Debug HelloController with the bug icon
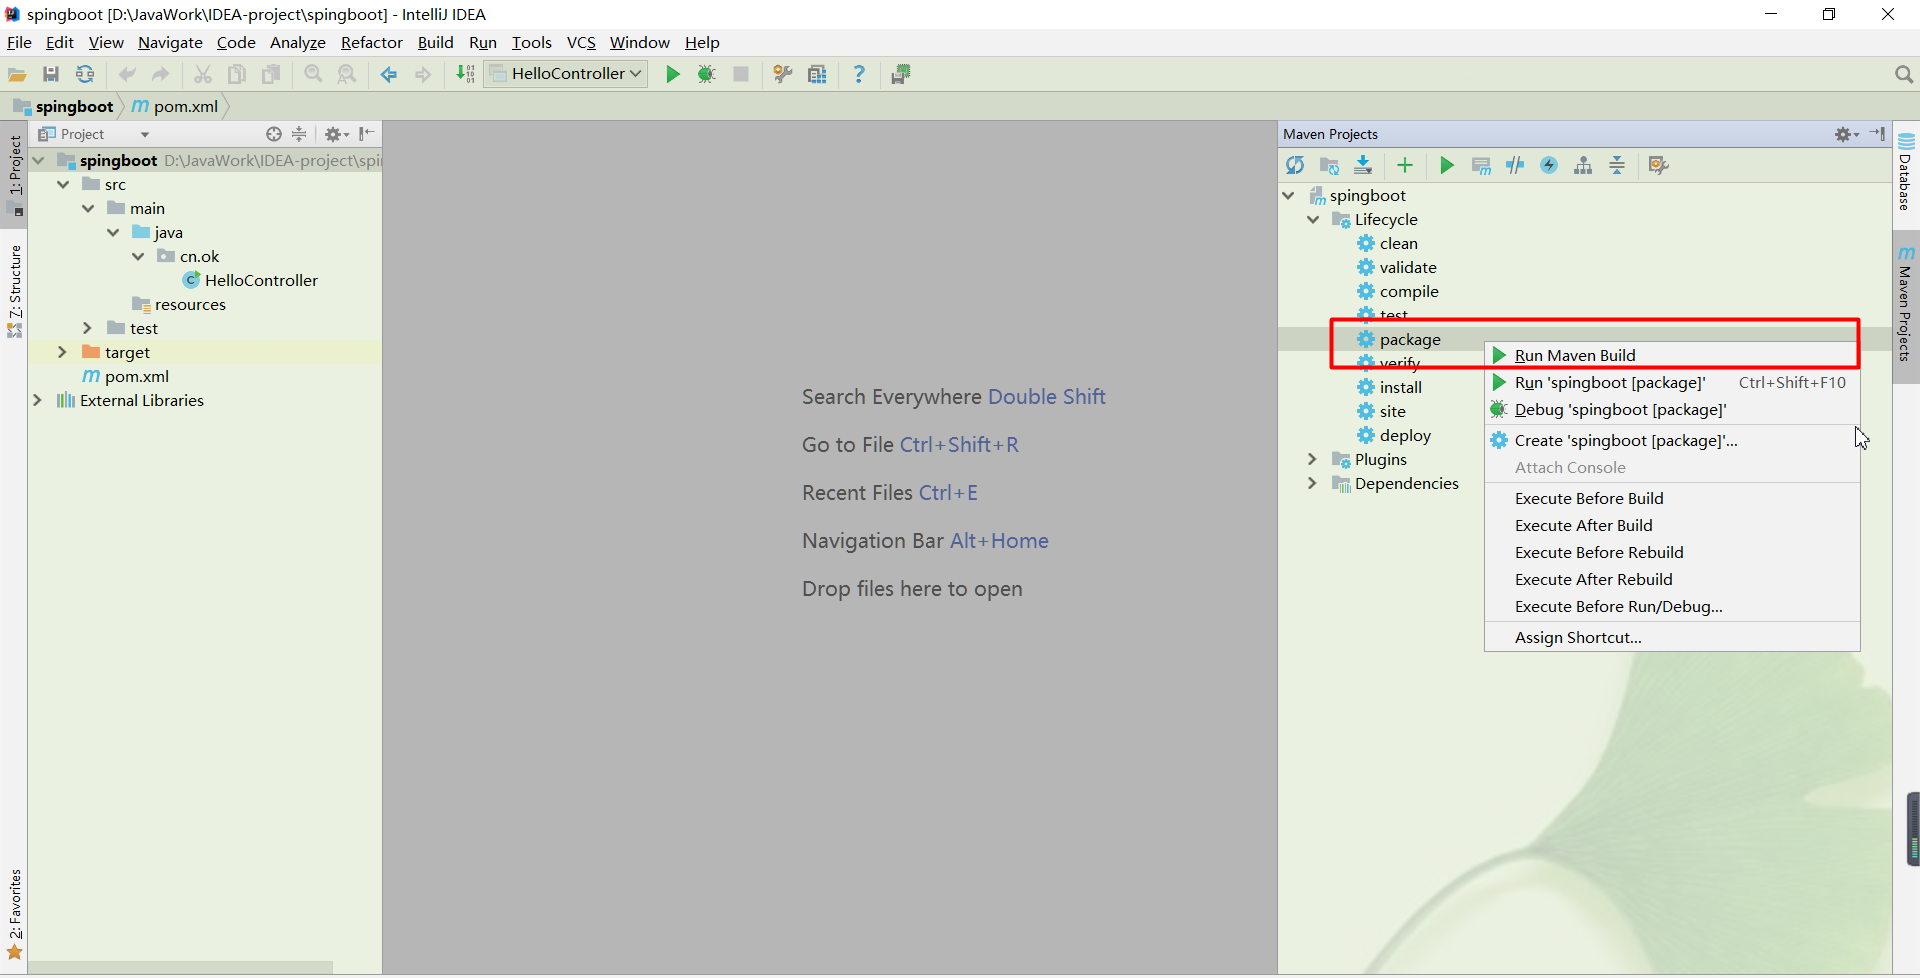The width and height of the screenshot is (1920, 978). (x=707, y=74)
